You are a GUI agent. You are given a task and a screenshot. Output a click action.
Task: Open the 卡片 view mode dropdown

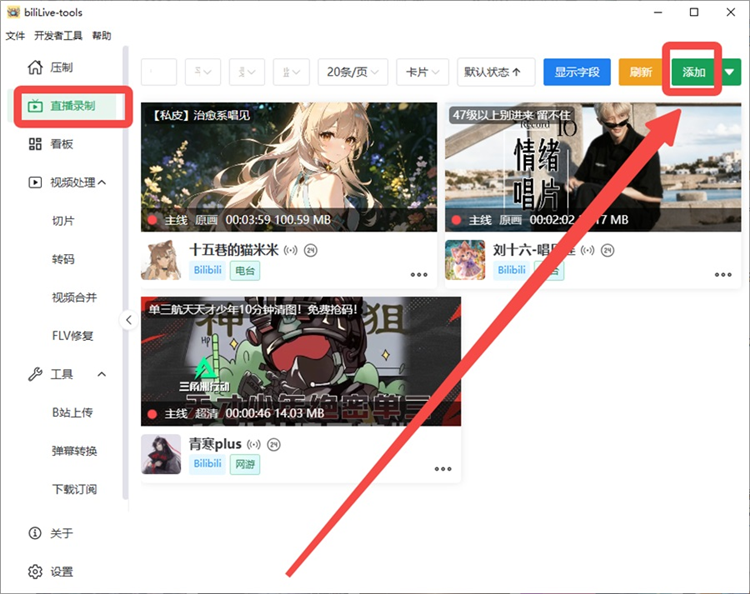422,72
